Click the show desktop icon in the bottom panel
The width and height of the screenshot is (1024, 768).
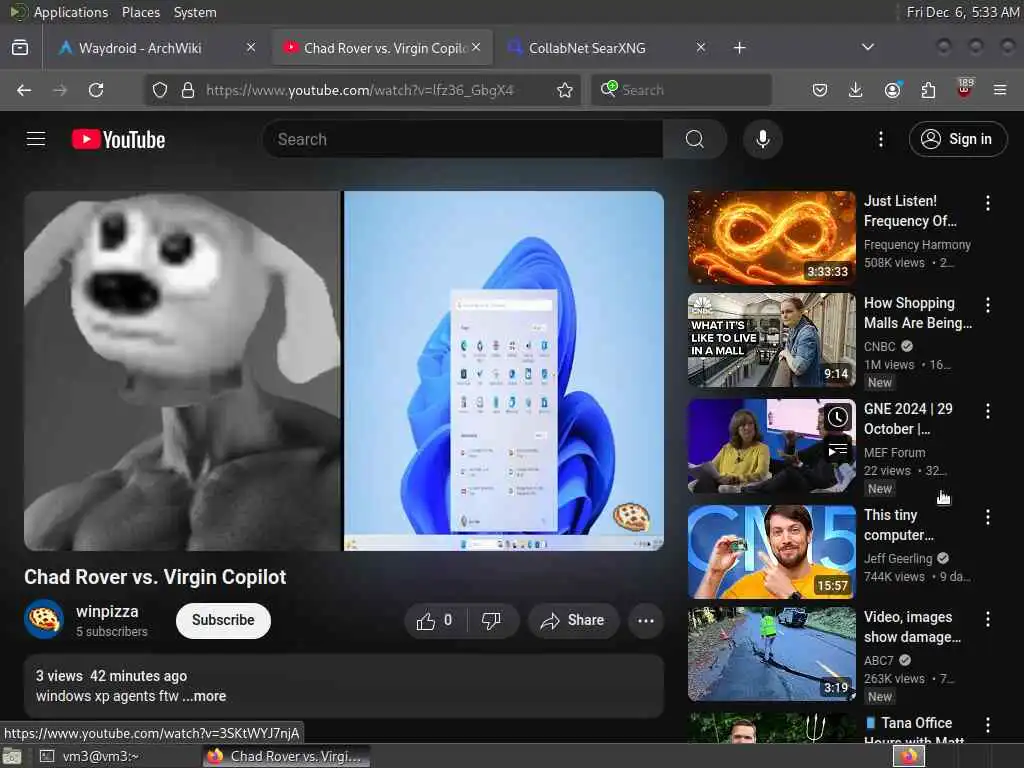coord(12,756)
